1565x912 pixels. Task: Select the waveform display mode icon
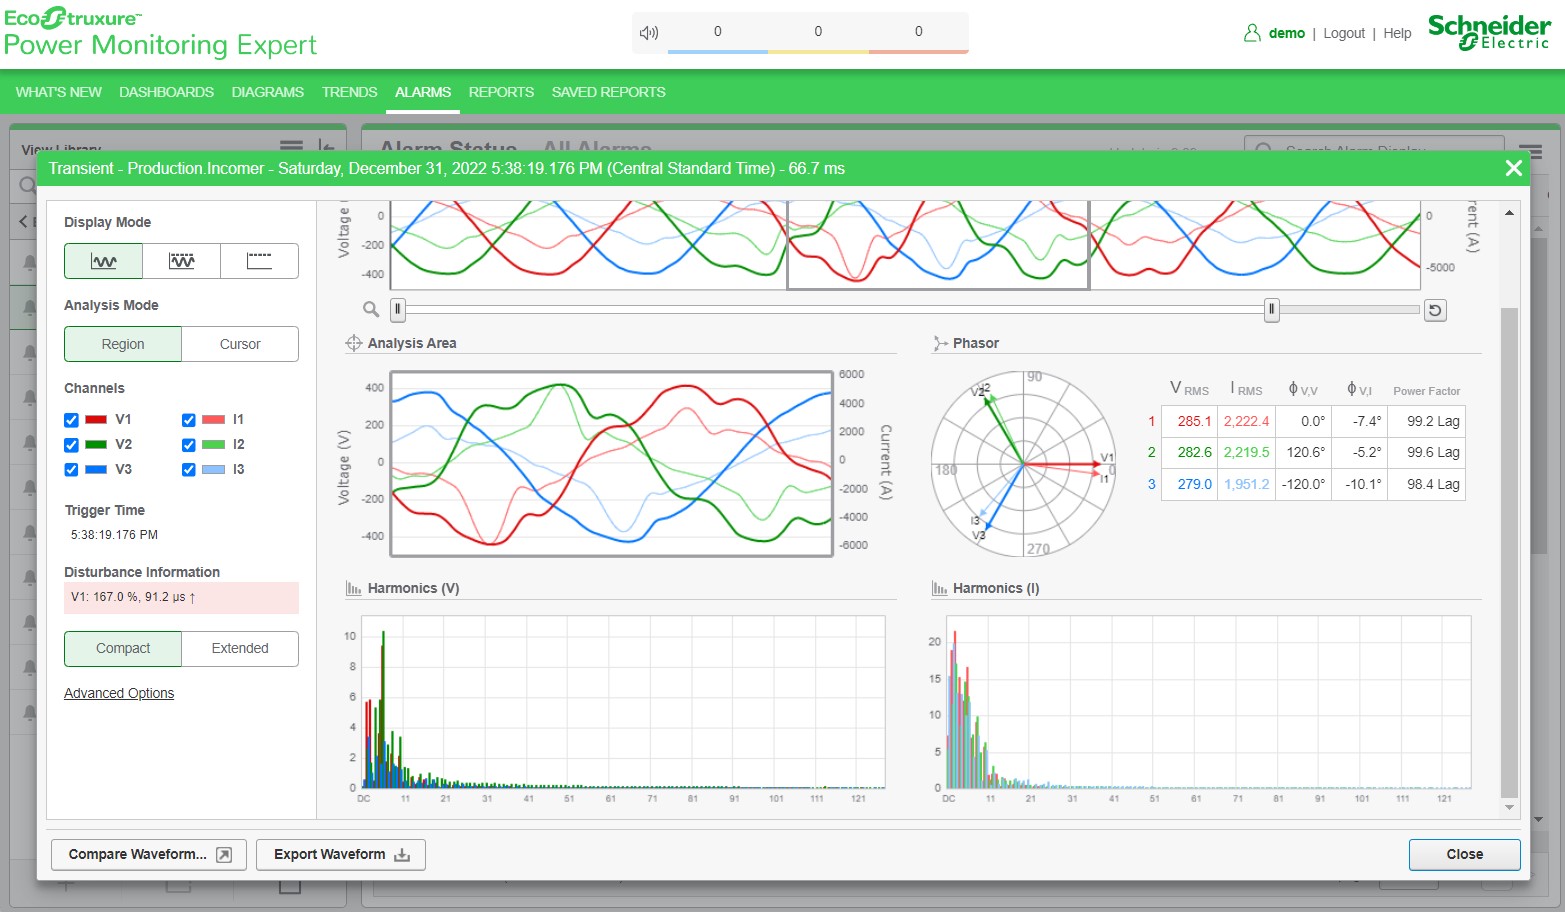pyautogui.click(x=104, y=261)
